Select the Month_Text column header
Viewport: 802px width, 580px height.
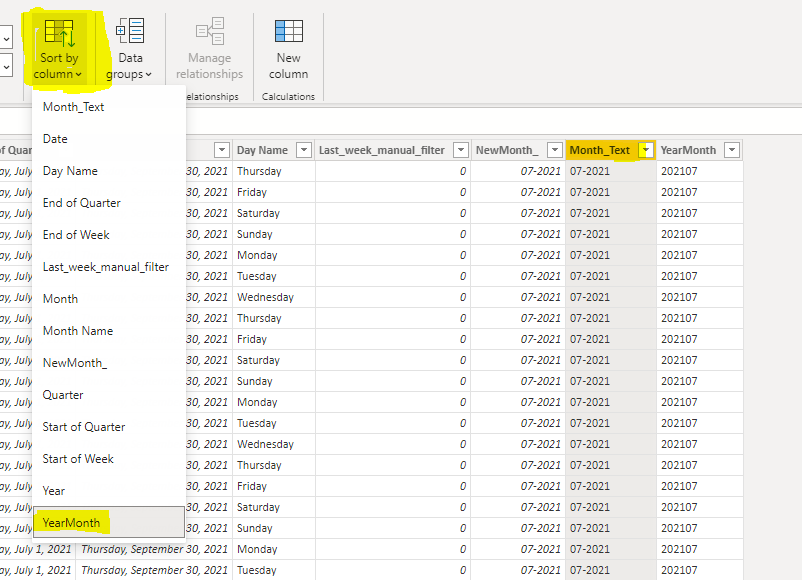click(611, 150)
